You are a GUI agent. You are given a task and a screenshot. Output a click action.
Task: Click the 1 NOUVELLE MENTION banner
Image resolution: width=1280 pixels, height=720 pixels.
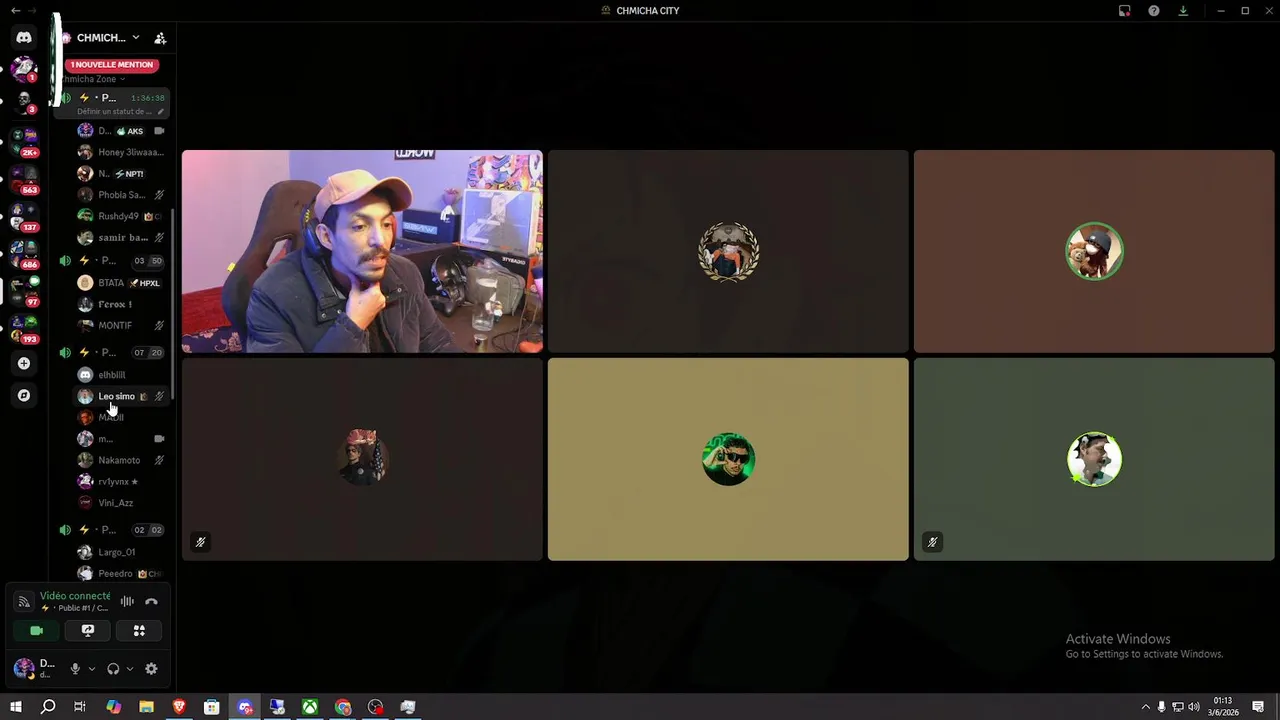pos(112,65)
